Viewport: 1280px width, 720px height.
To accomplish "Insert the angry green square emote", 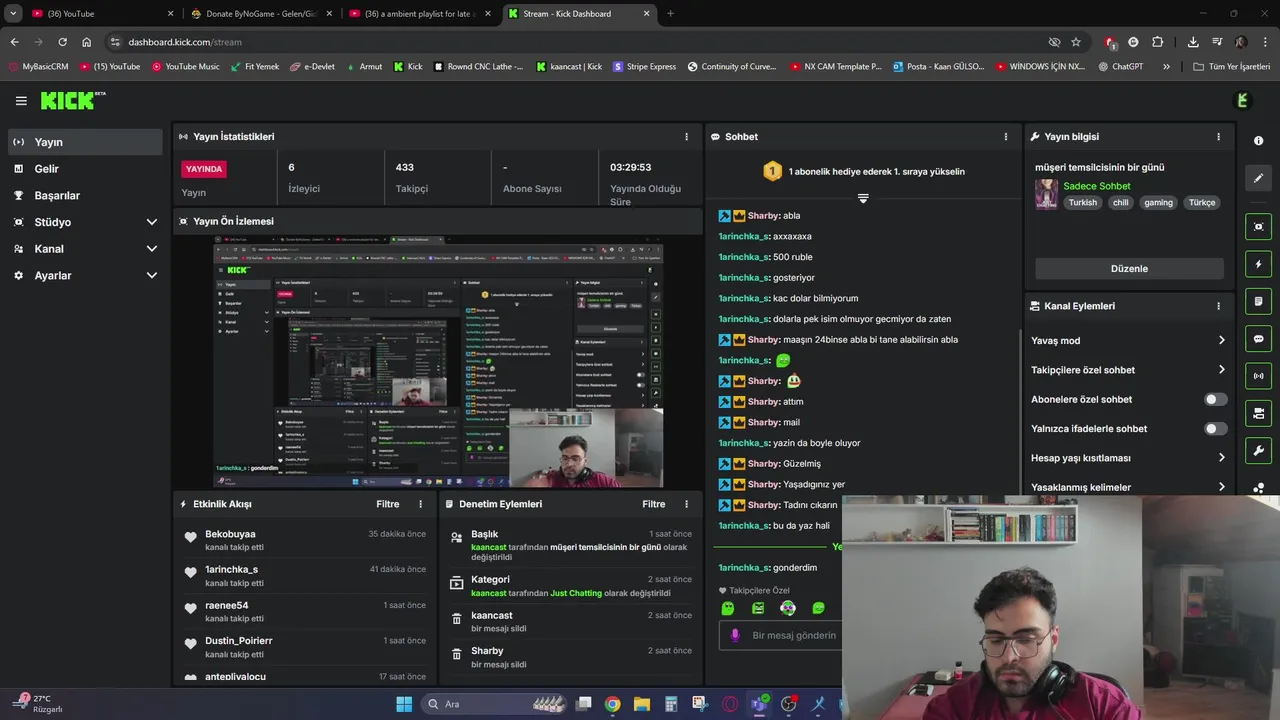I will pyautogui.click(x=758, y=608).
